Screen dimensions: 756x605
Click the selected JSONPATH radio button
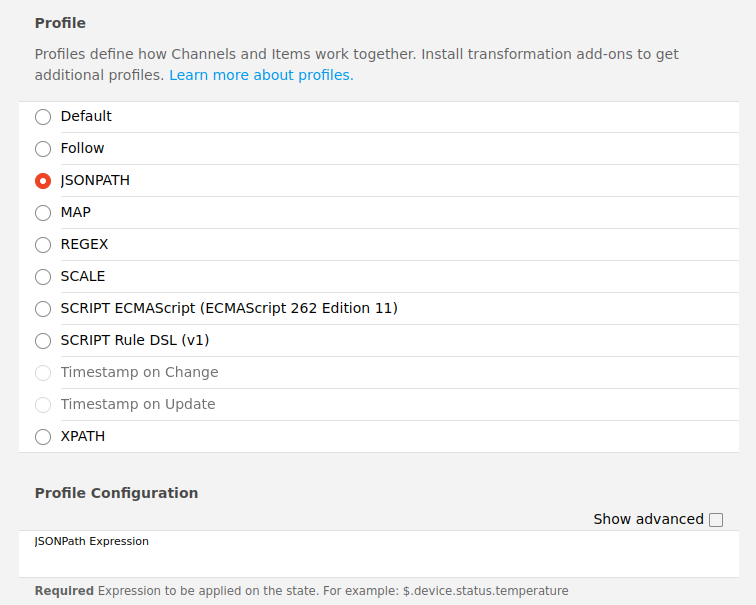click(x=43, y=181)
